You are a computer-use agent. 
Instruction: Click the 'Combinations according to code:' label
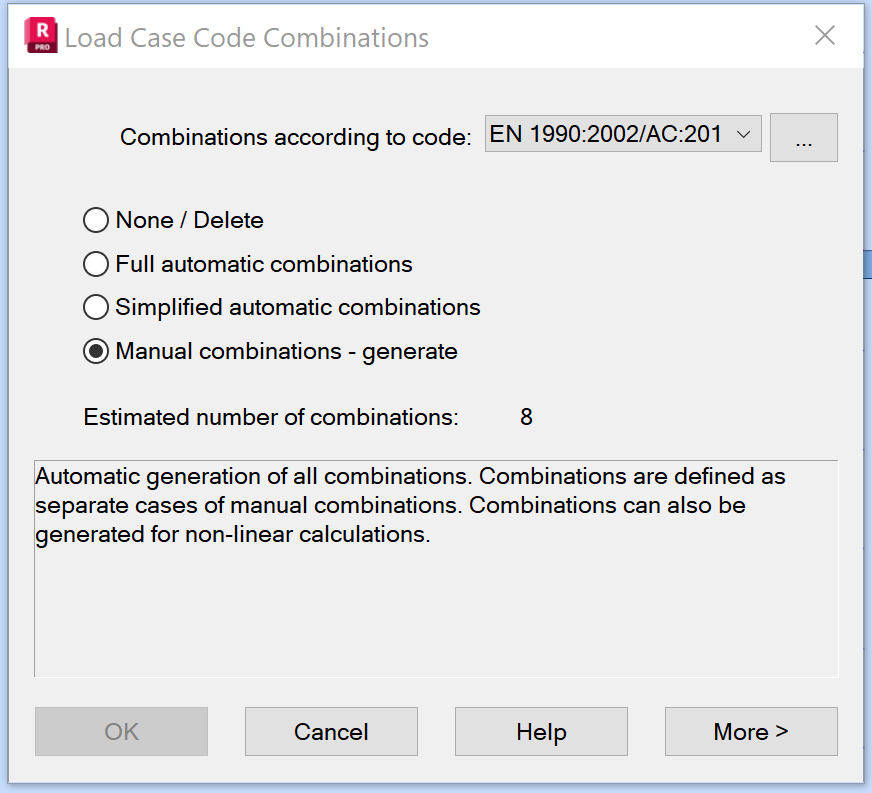tap(295, 138)
